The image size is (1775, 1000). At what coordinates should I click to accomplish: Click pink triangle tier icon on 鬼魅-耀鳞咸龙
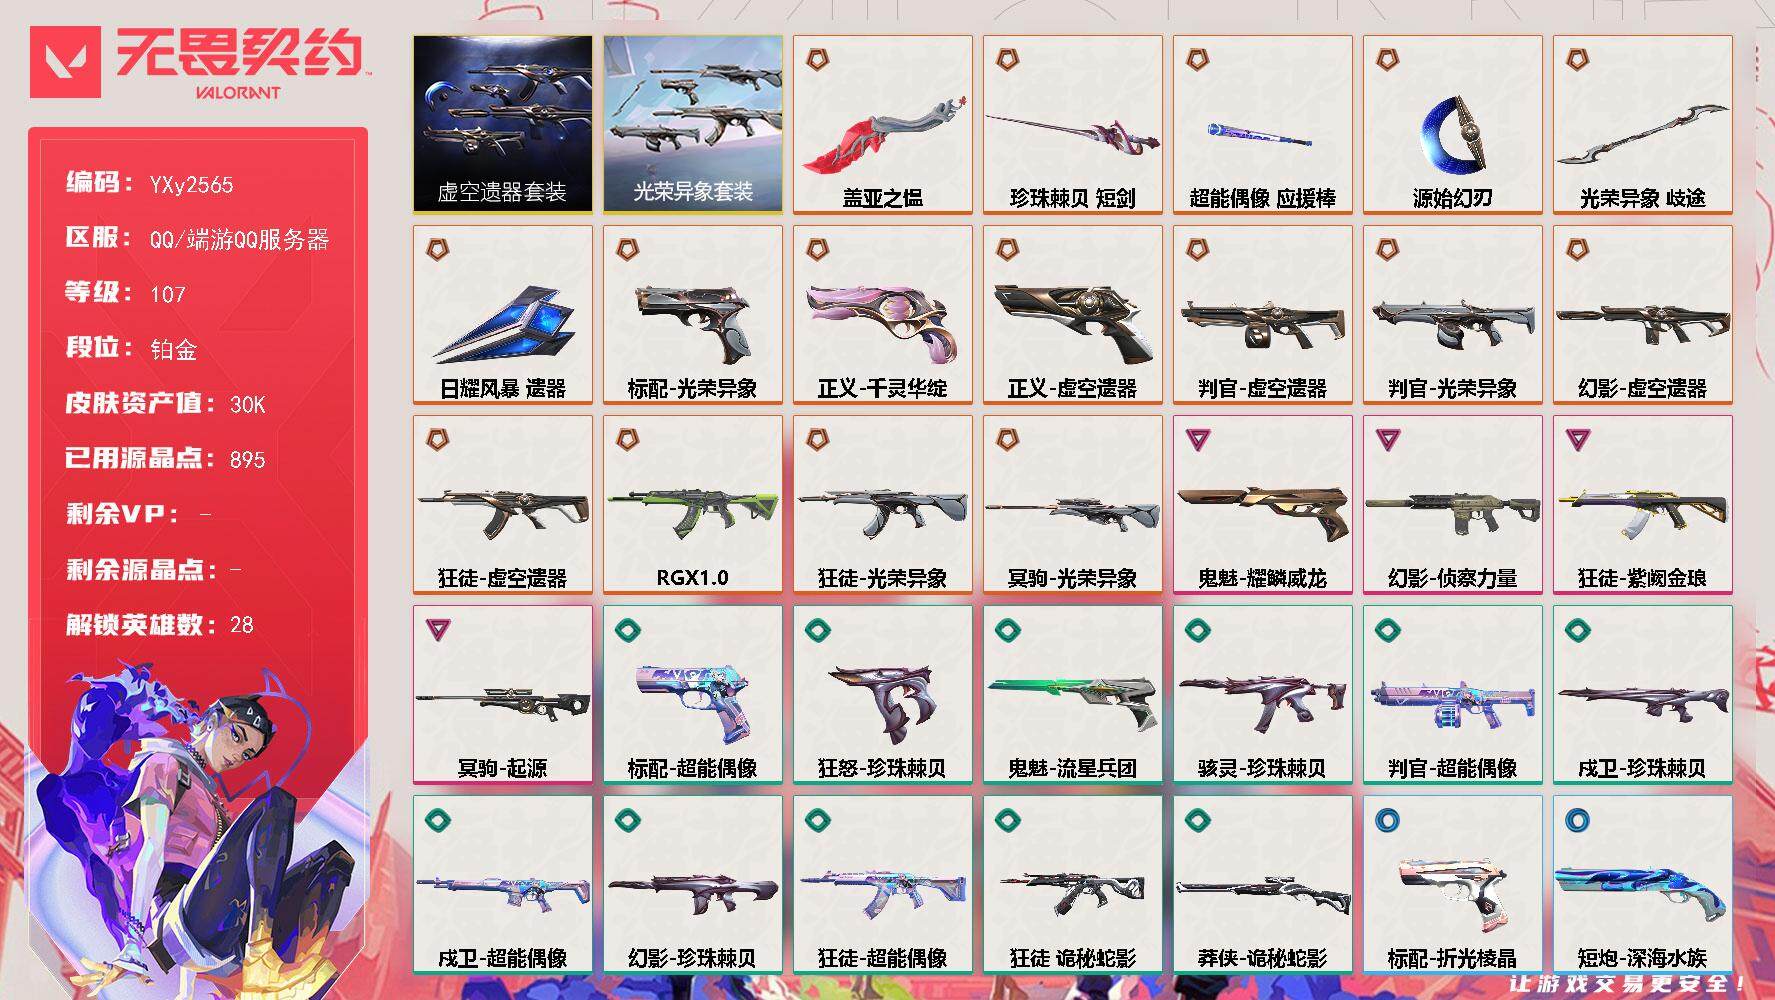pos(1196,438)
